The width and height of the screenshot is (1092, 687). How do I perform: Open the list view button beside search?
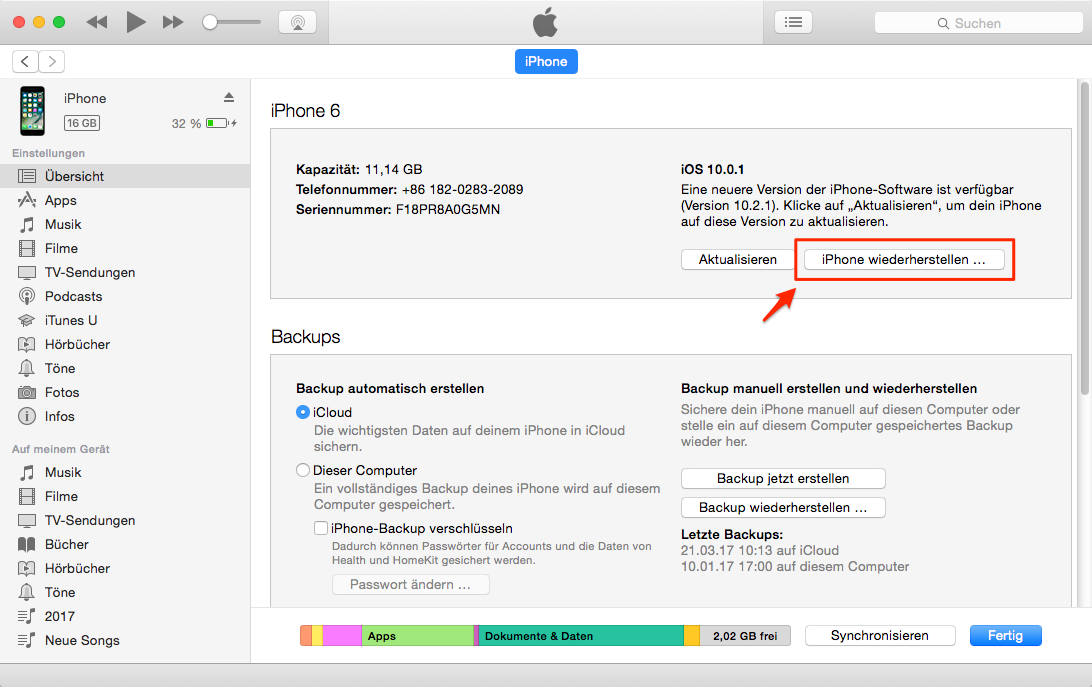click(793, 22)
